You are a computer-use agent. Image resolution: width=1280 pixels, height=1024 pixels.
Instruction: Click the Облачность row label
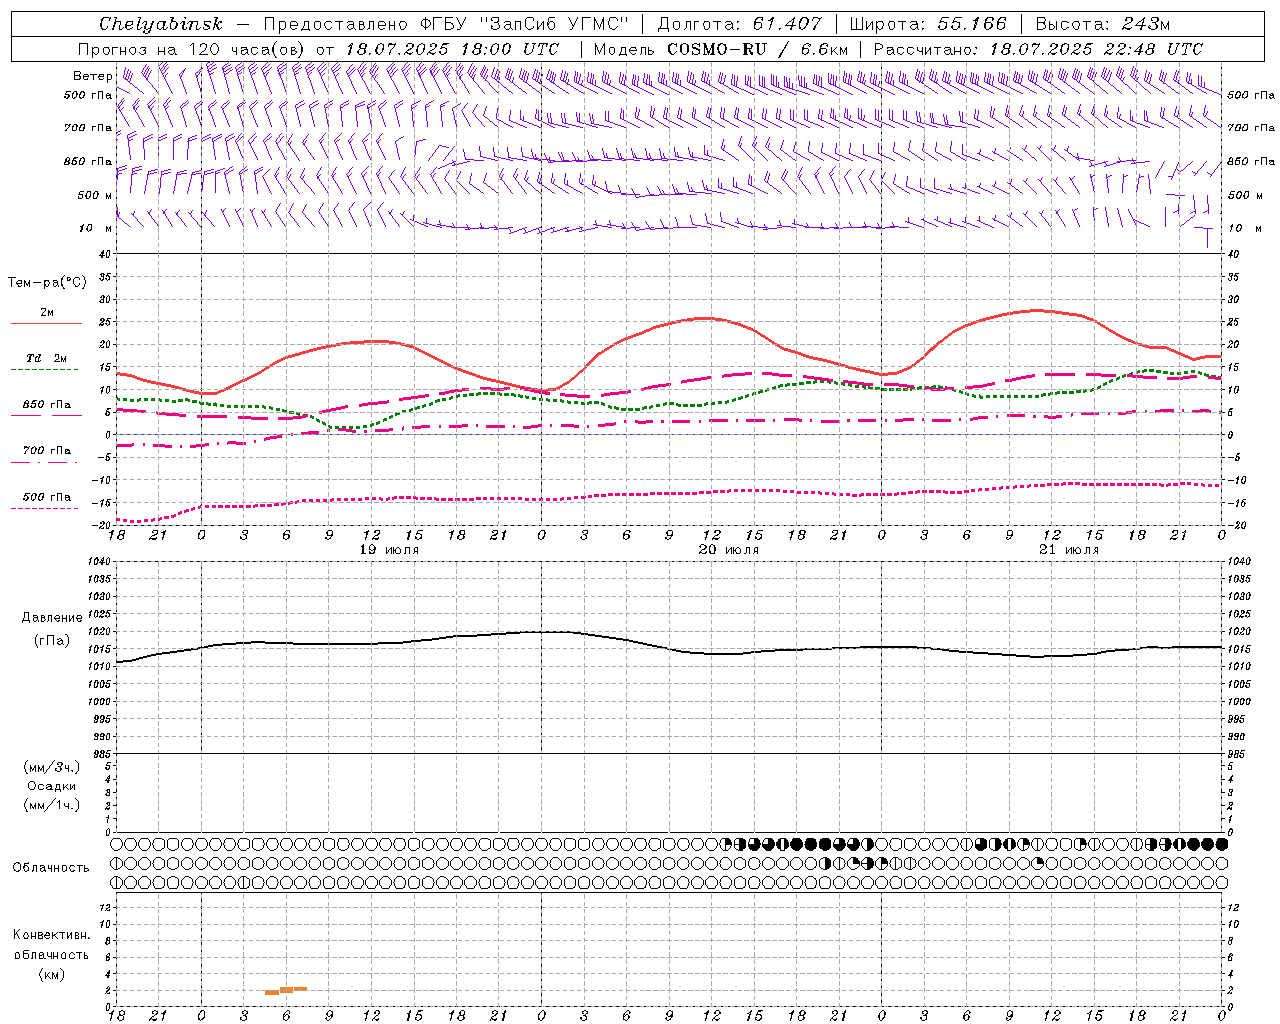[51, 868]
